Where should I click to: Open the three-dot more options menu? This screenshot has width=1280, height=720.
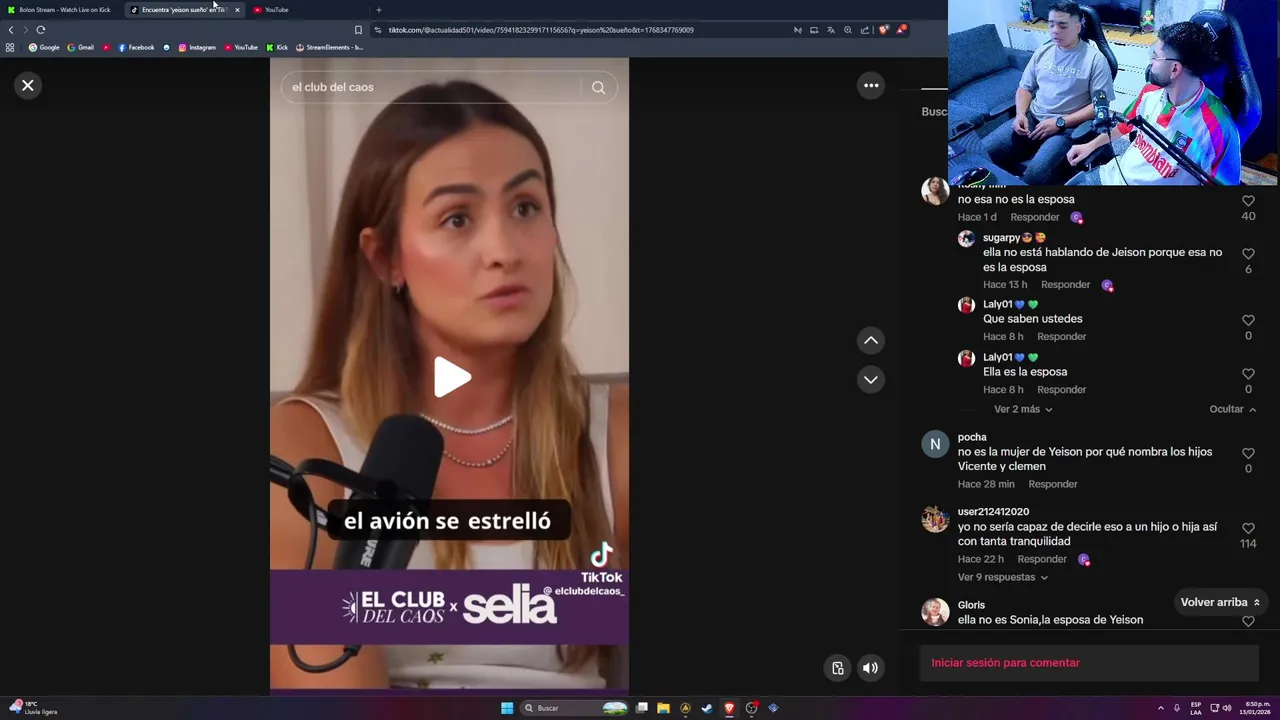pos(871,86)
